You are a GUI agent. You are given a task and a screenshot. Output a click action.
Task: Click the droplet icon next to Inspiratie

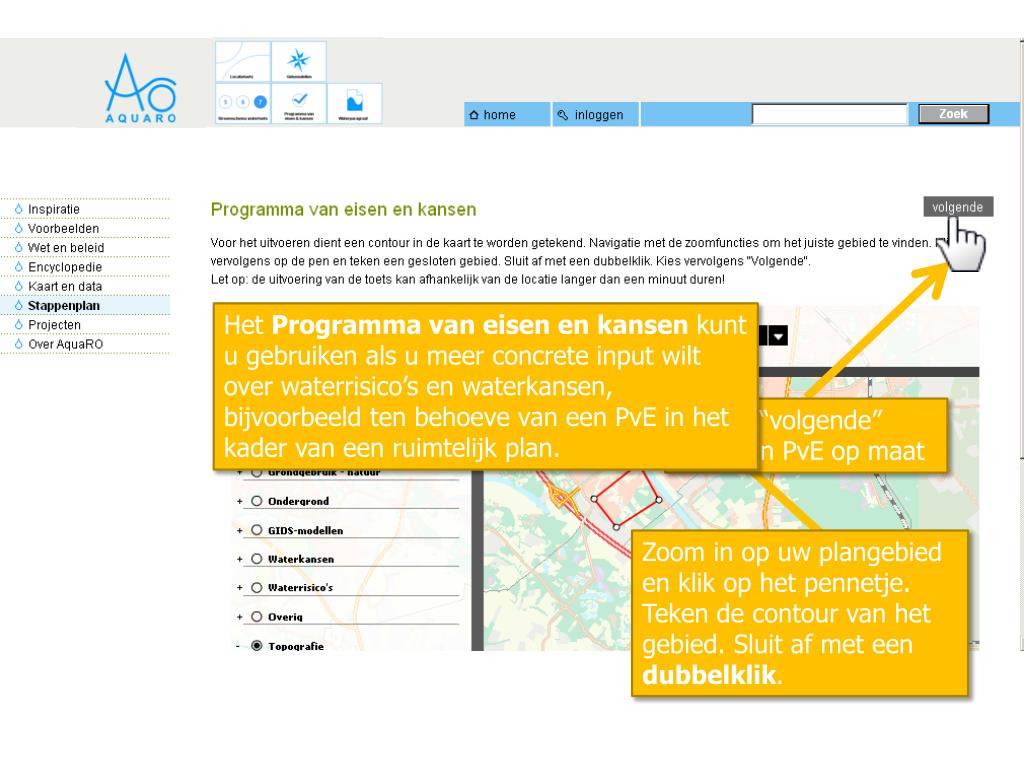point(18,209)
